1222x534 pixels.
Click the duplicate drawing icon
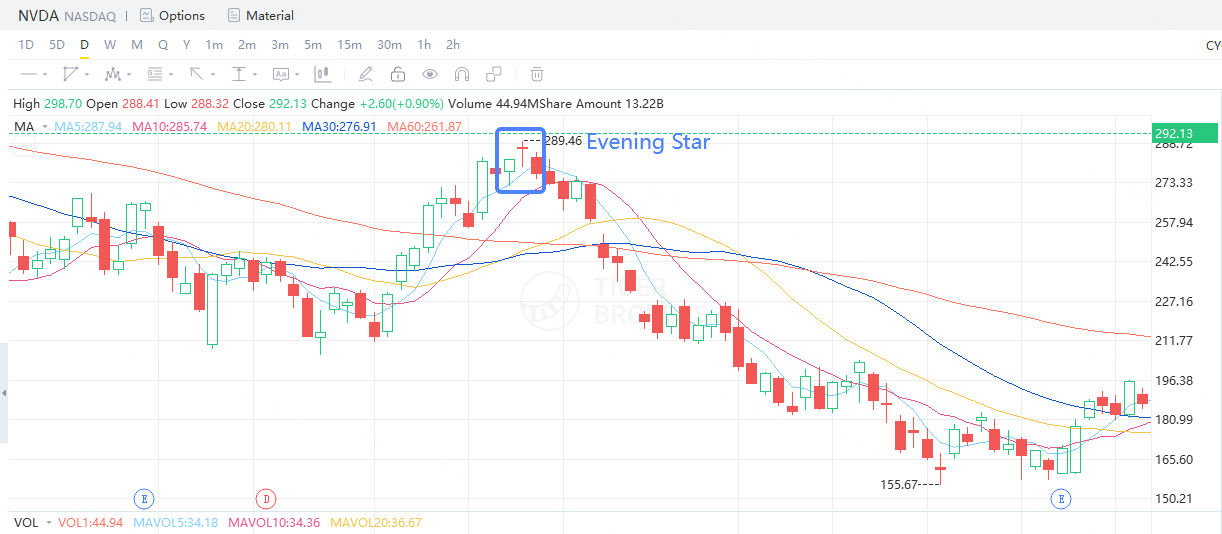(493, 74)
